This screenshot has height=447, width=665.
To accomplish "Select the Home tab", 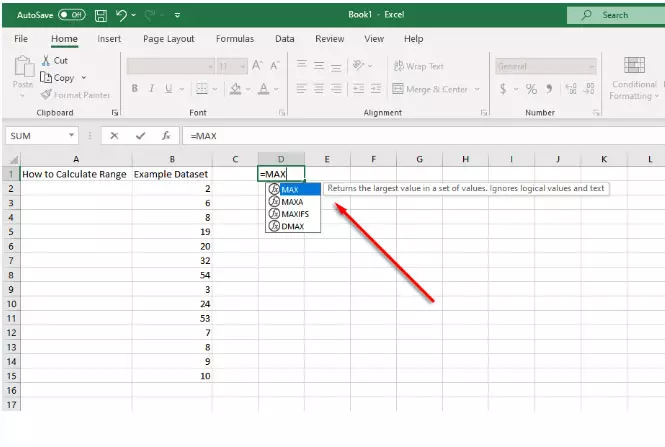I will pos(64,39).
